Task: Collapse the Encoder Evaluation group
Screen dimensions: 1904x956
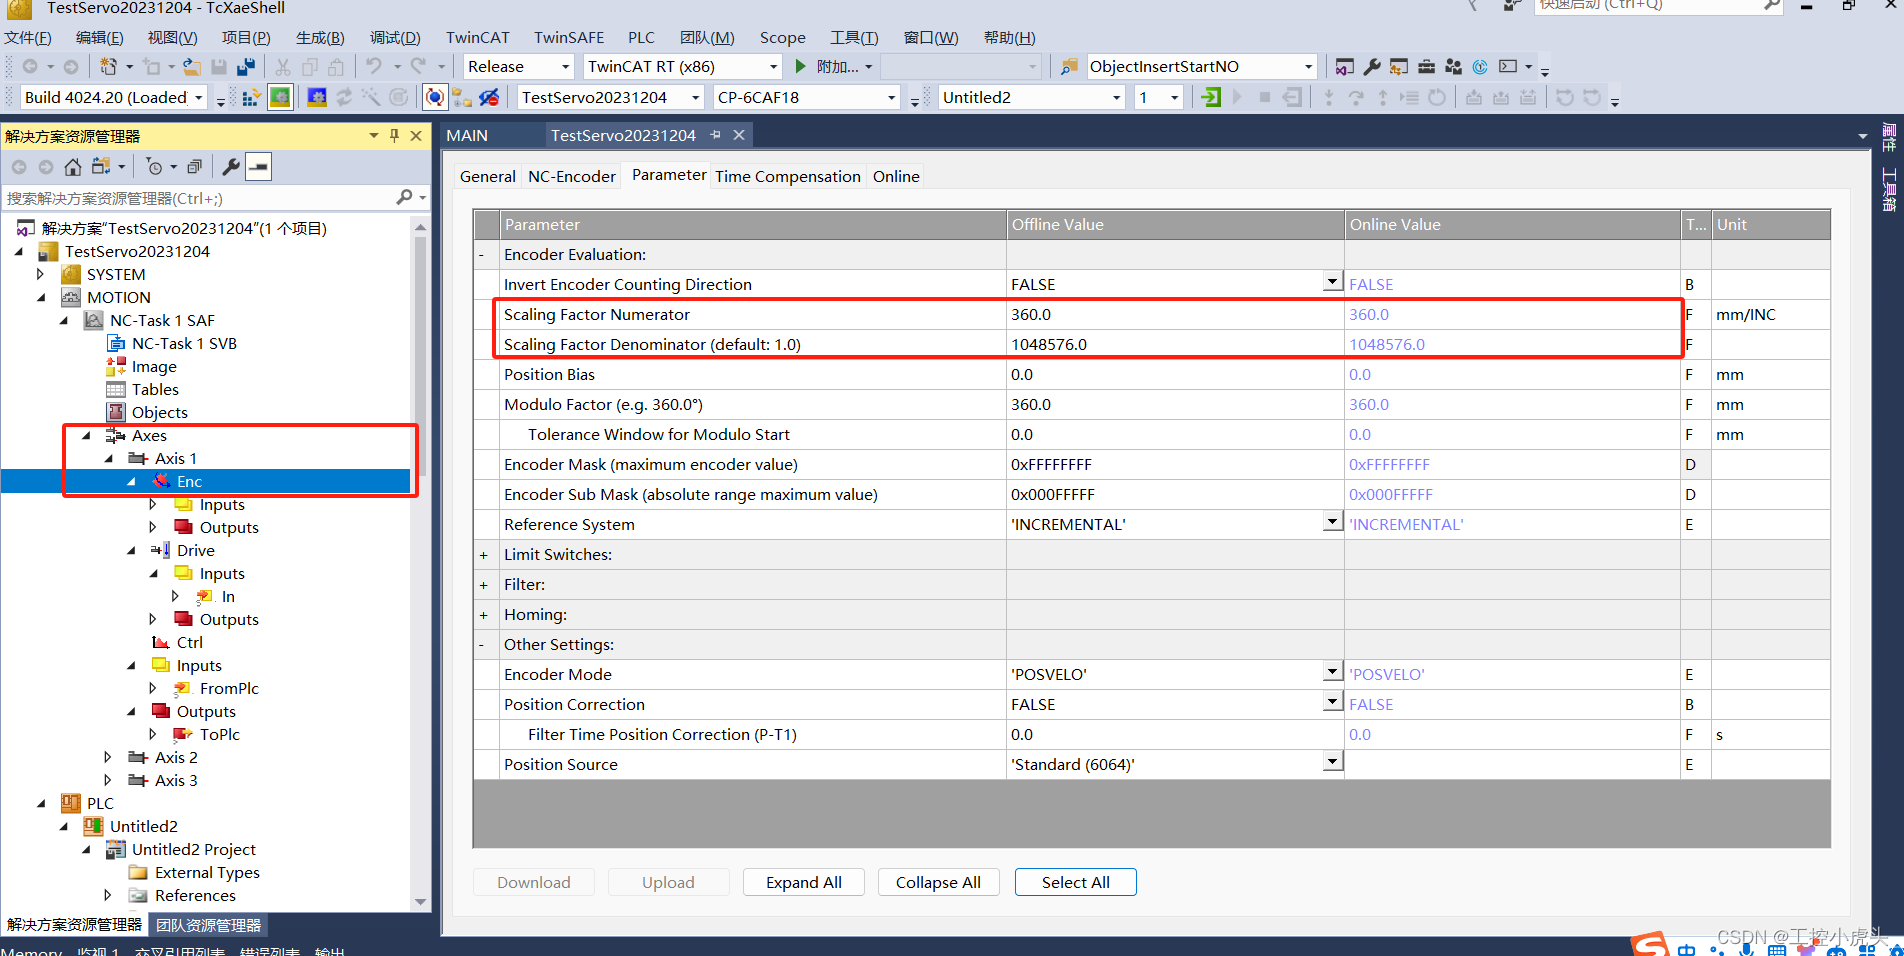Action: 482,255
